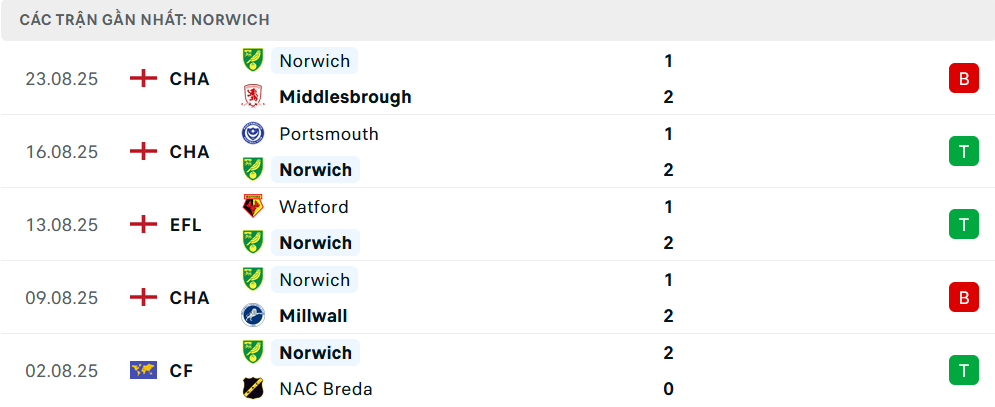Screen dimensions: 995x407
Task: Click the world flag beside CF
Action: click(144, 371)
